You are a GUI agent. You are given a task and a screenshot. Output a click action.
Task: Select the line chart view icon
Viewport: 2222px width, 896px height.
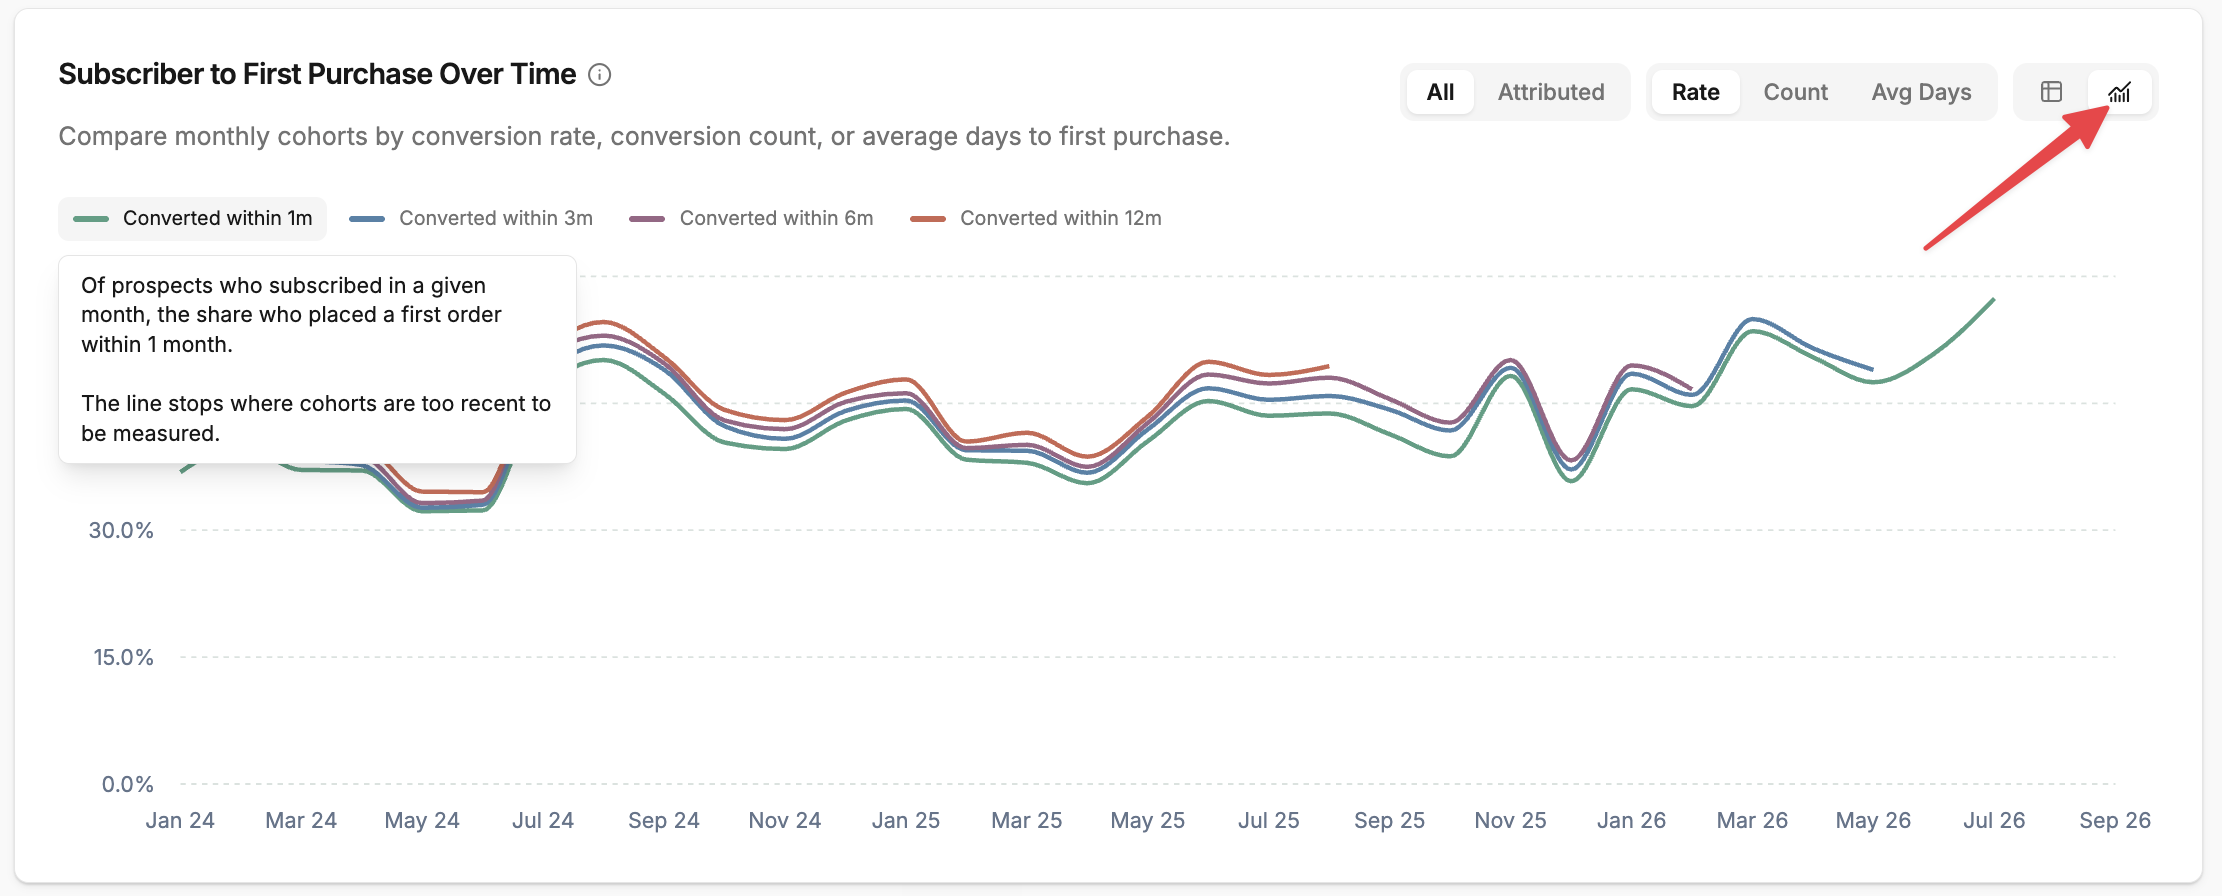pos(2119,92)
